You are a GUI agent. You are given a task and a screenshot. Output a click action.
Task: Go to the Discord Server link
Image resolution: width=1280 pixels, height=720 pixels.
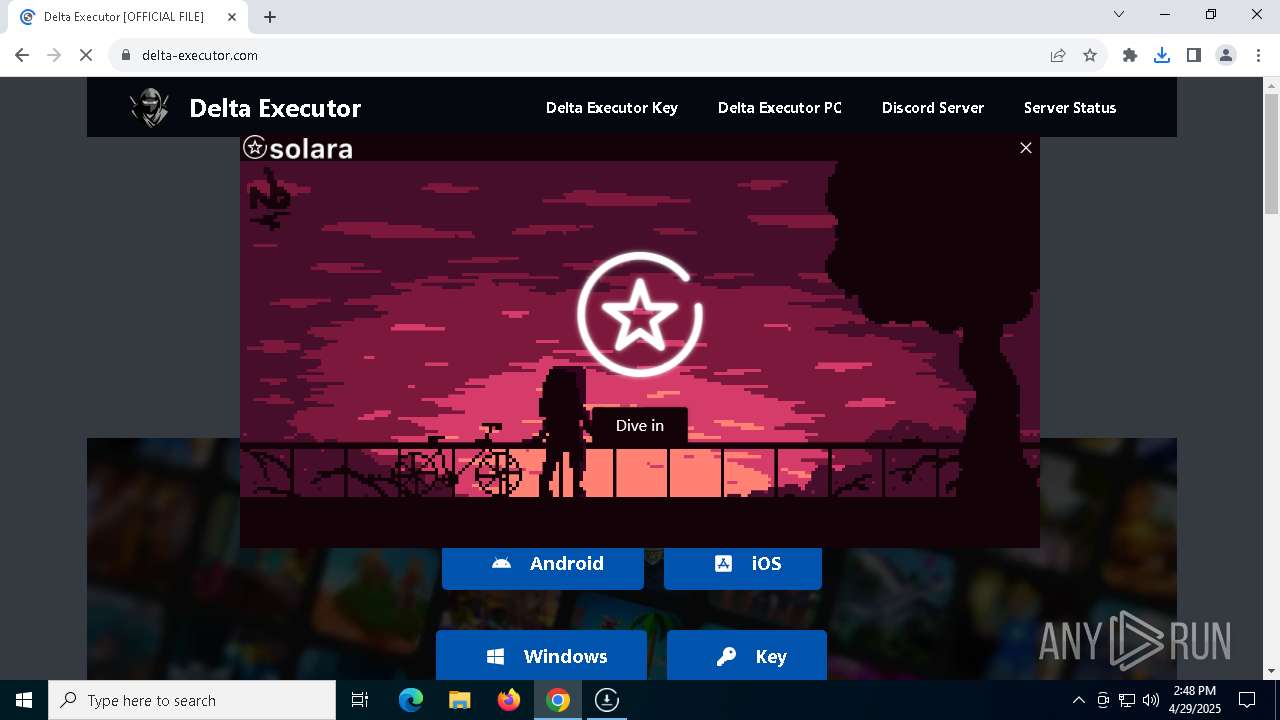tap(933, 108)
